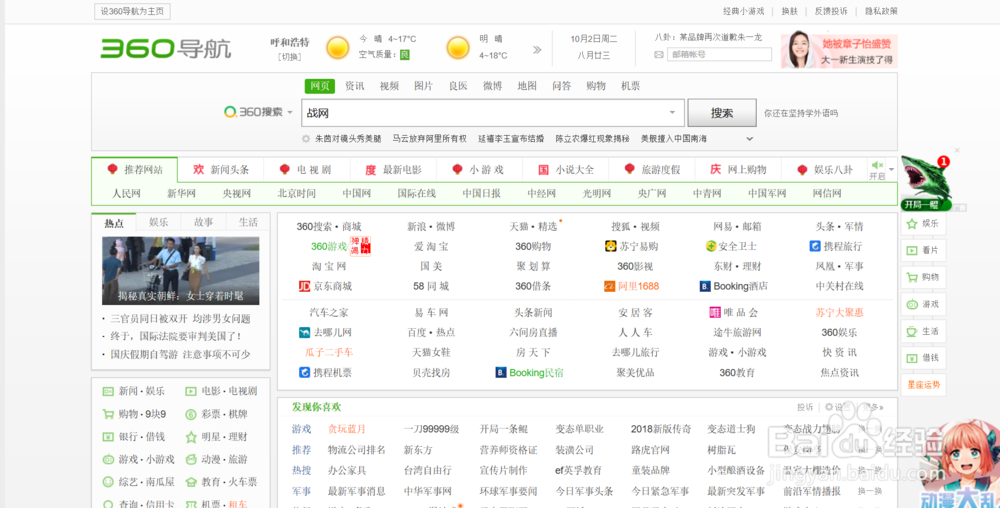Click 新闻·娱乐 category icon
The height and width of the screenshot is (508, 1000).
click(x=108, y=391)
